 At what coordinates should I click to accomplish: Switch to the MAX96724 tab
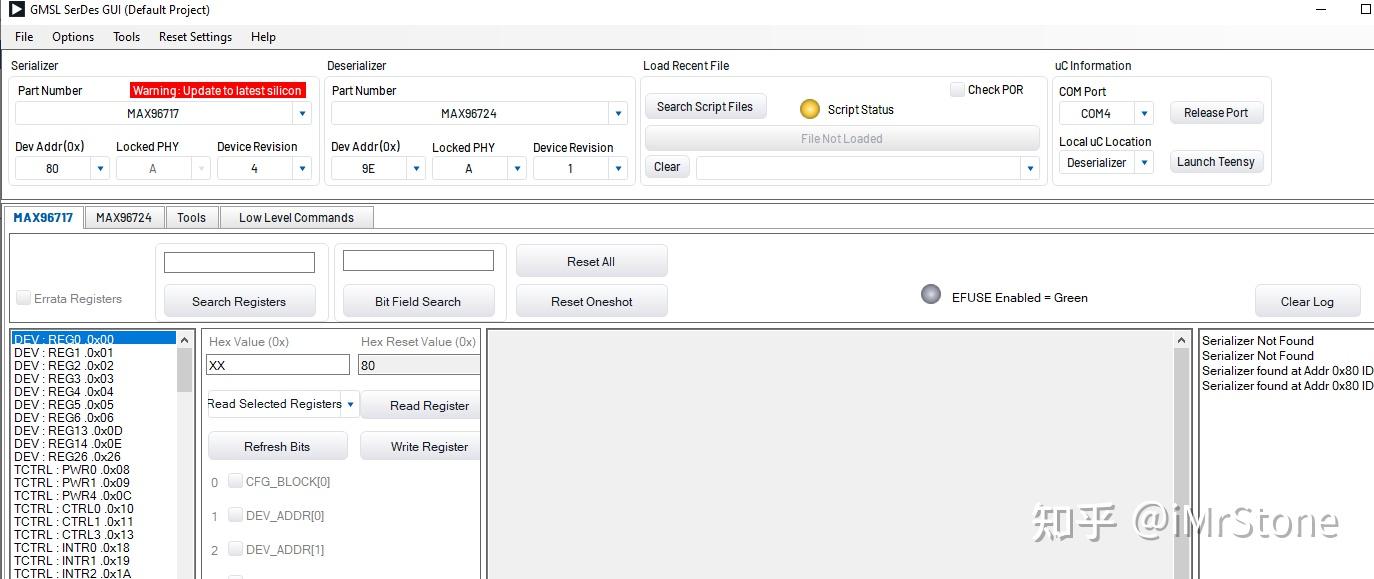click(x=124, y=217)
